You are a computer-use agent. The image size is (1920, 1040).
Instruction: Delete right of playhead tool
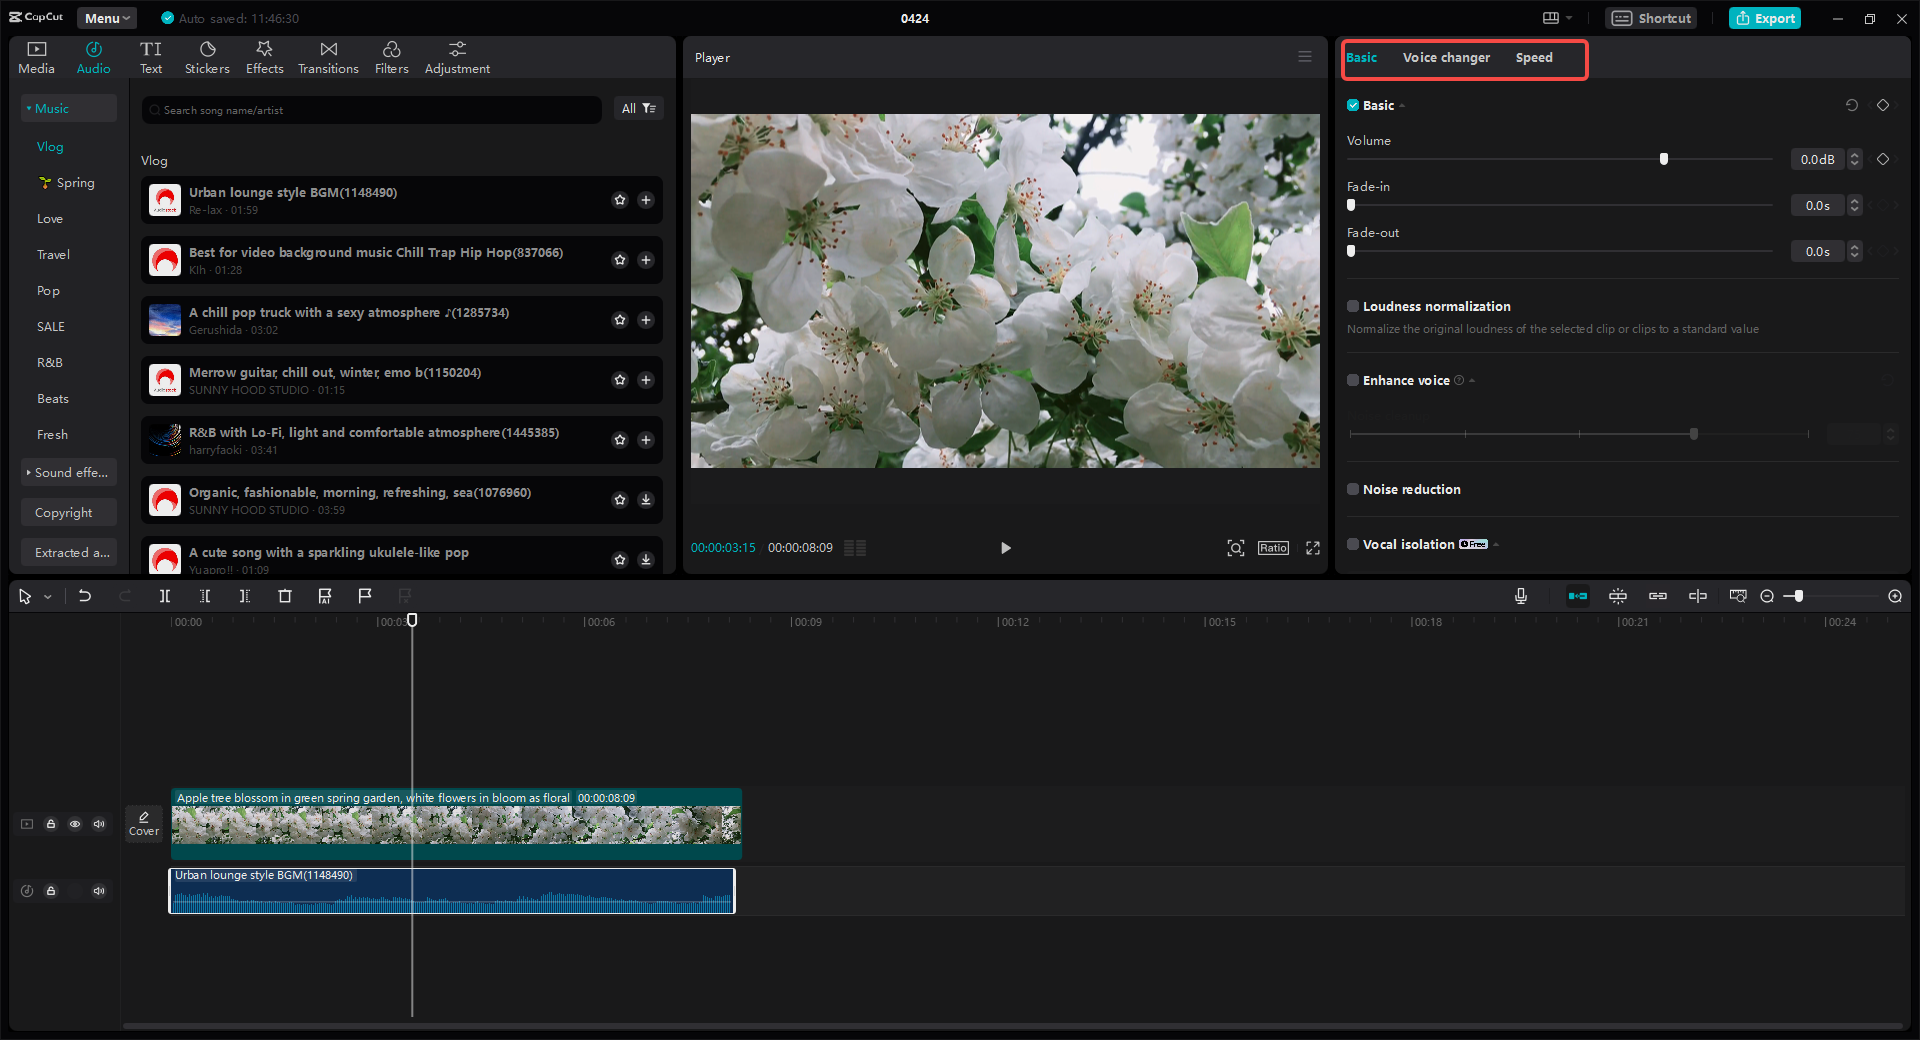[x=245, y=596]
